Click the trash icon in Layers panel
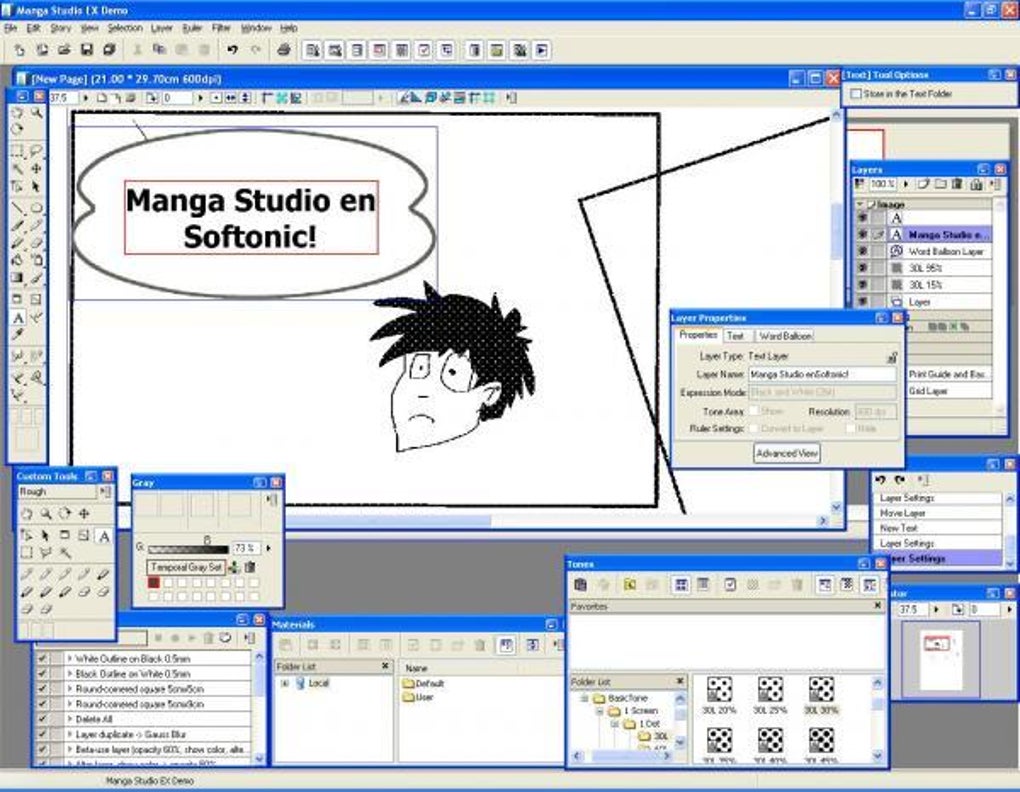1020x792 pixels. 957,184
